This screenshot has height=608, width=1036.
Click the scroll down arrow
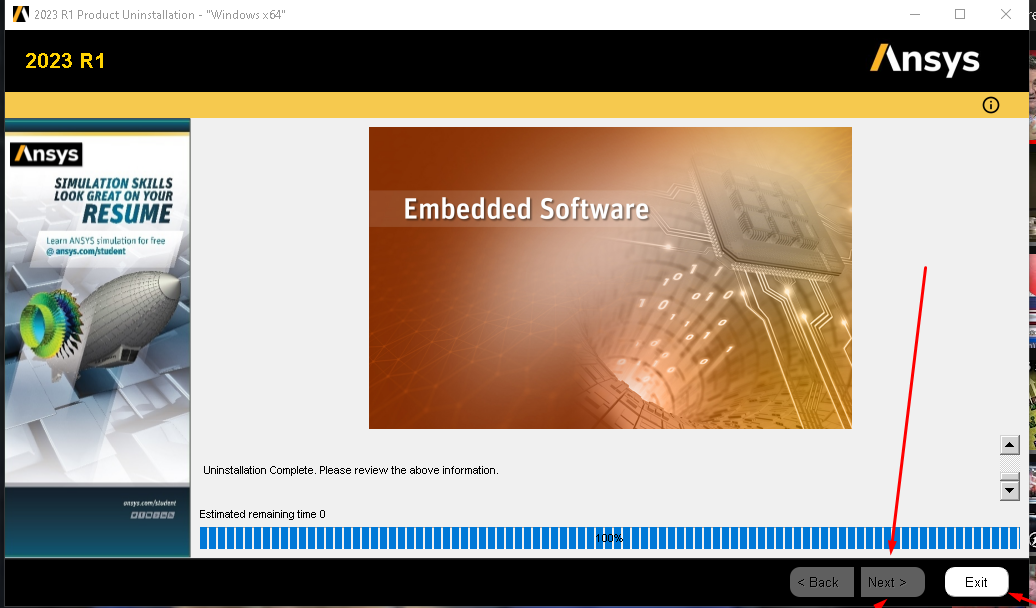point(1009,490)
